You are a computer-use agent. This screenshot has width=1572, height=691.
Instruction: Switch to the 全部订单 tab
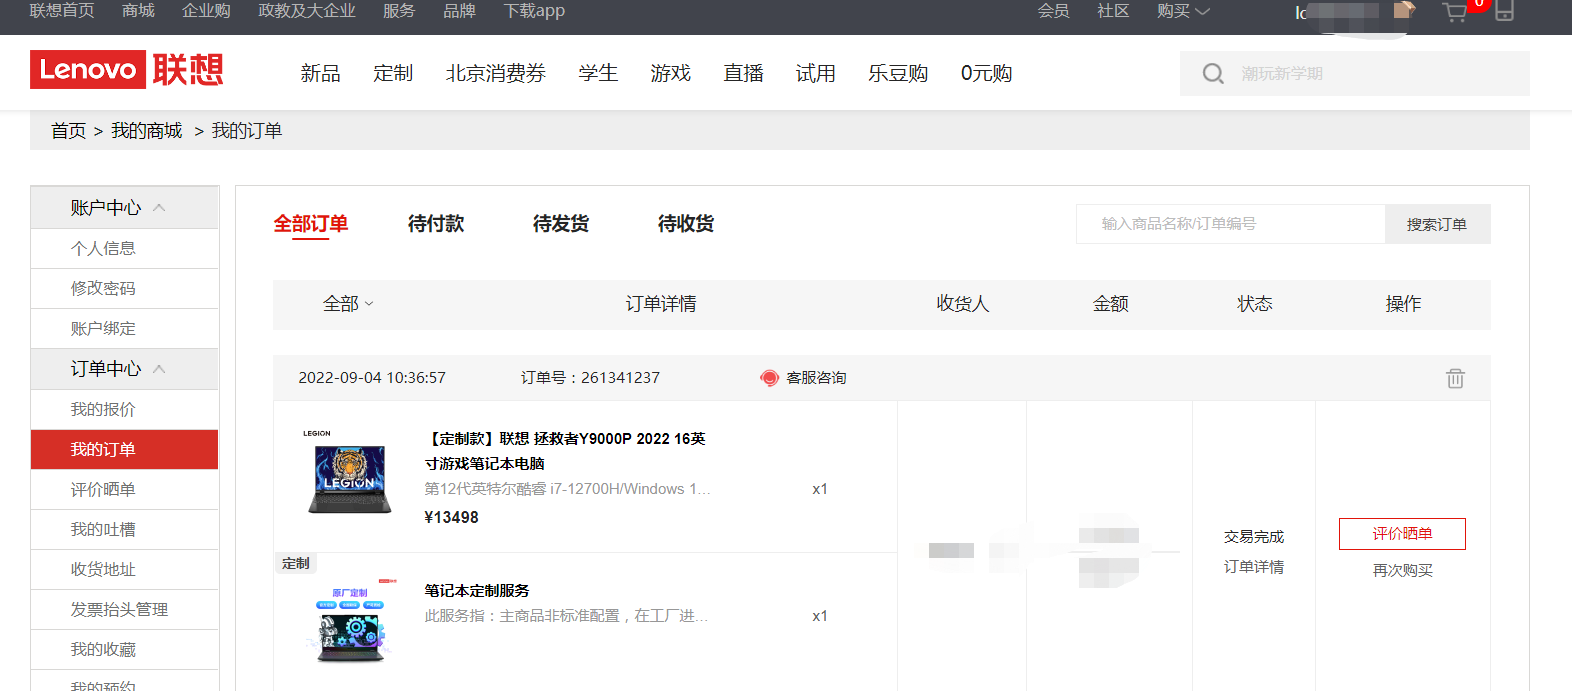311,224
